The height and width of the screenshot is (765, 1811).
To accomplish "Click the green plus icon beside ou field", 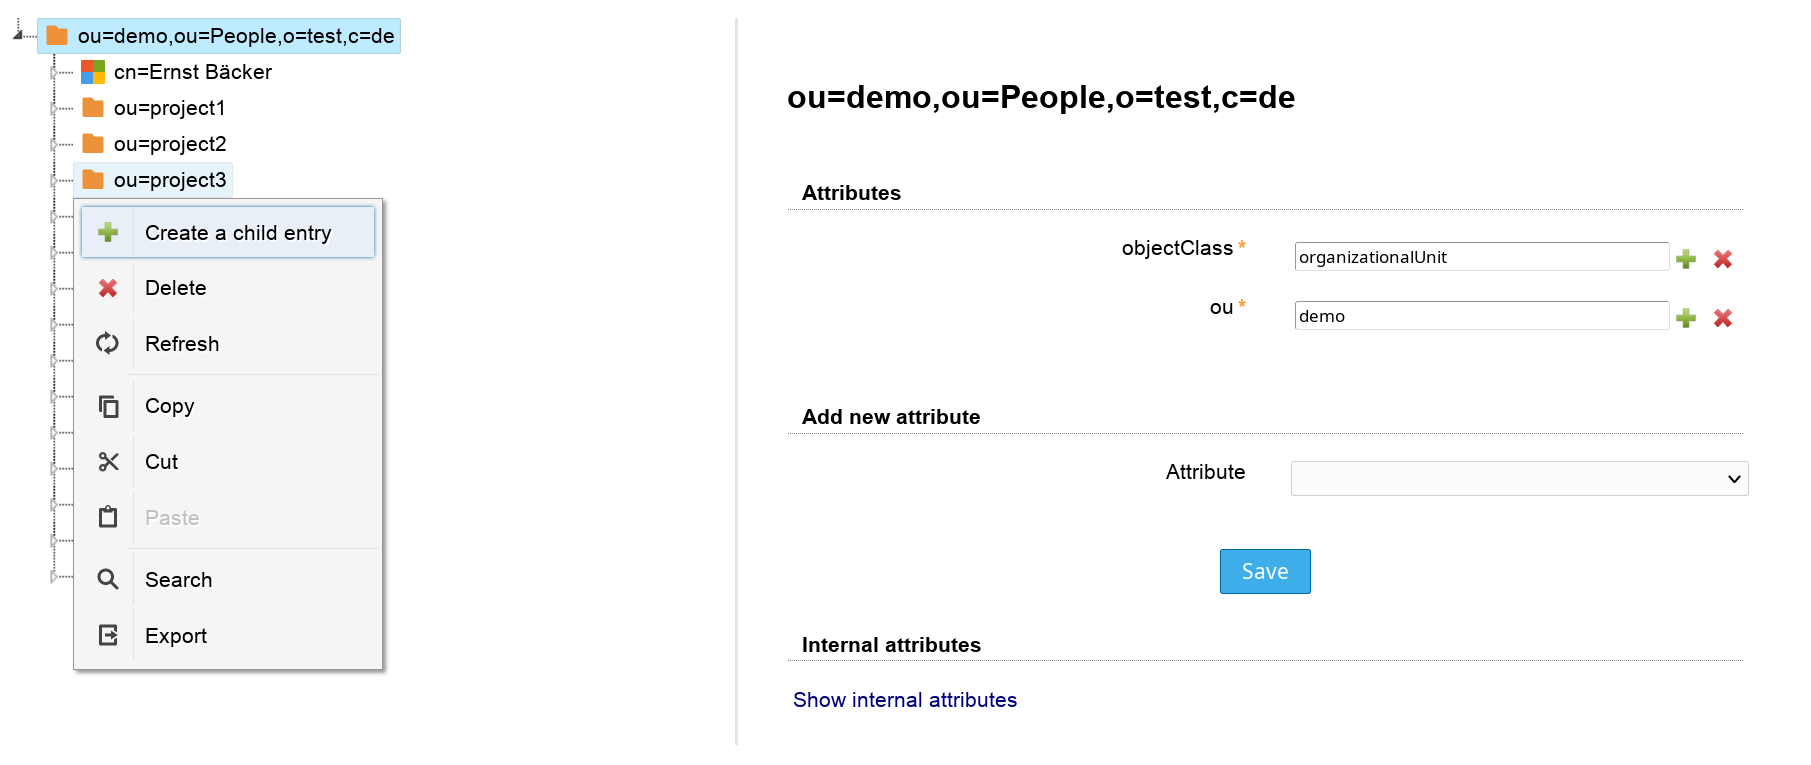I will point(1686,318).
